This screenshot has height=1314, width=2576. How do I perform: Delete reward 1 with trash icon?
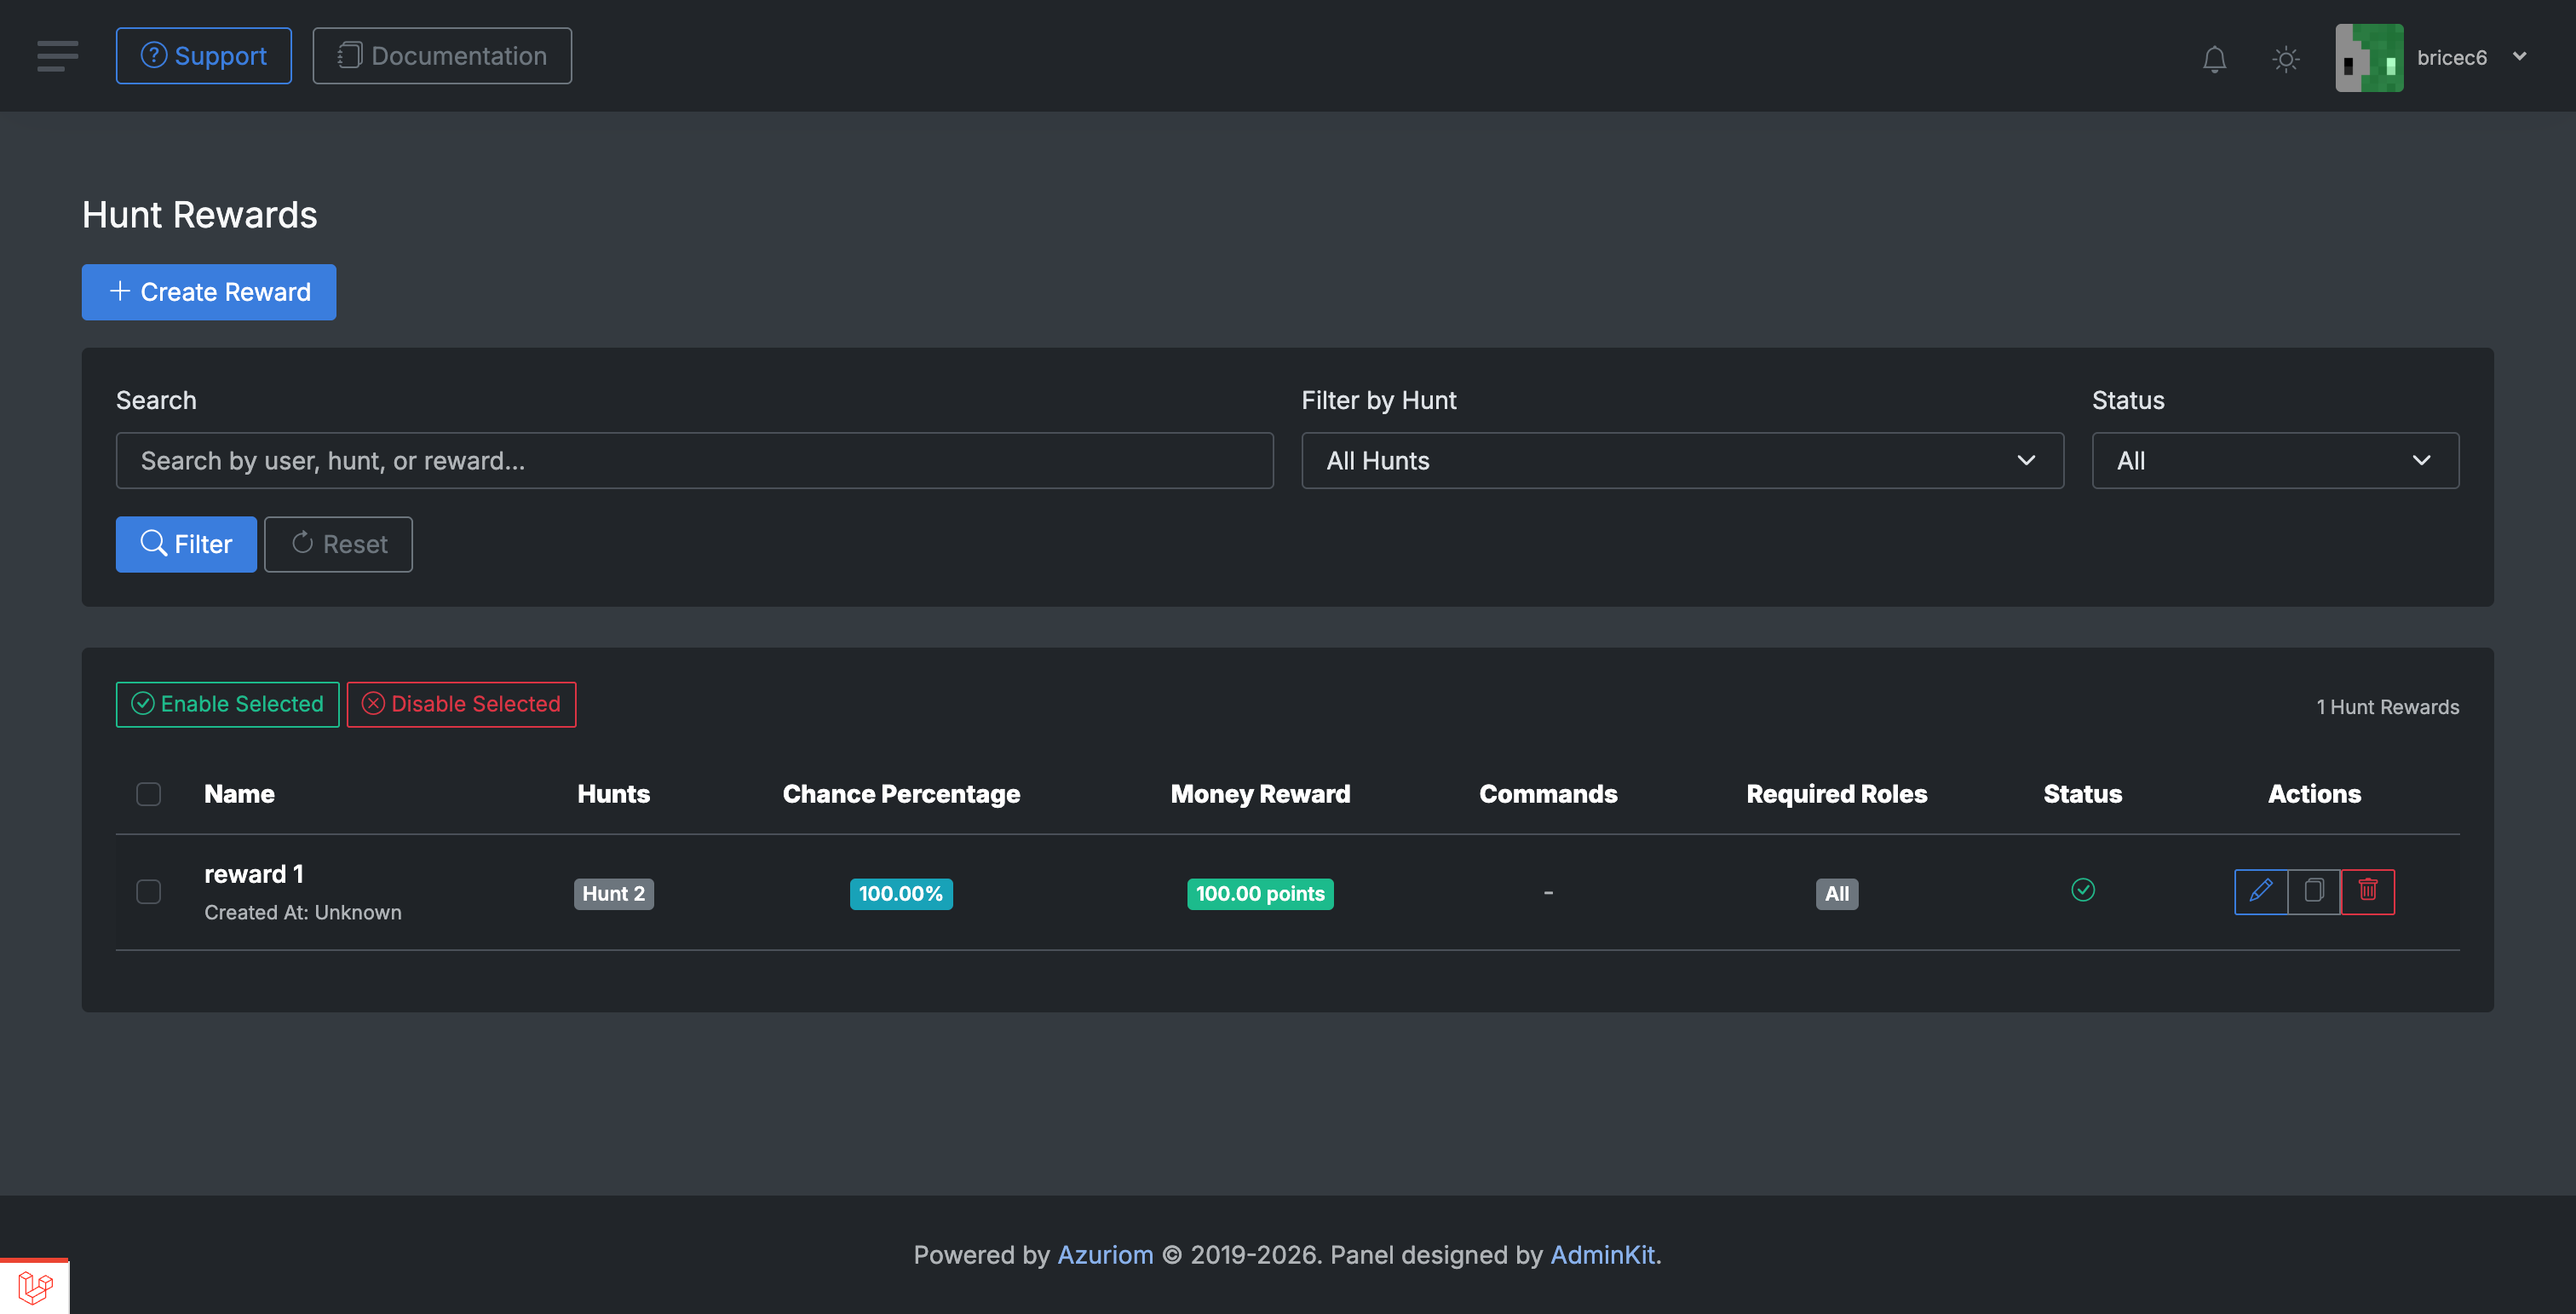2367,891
